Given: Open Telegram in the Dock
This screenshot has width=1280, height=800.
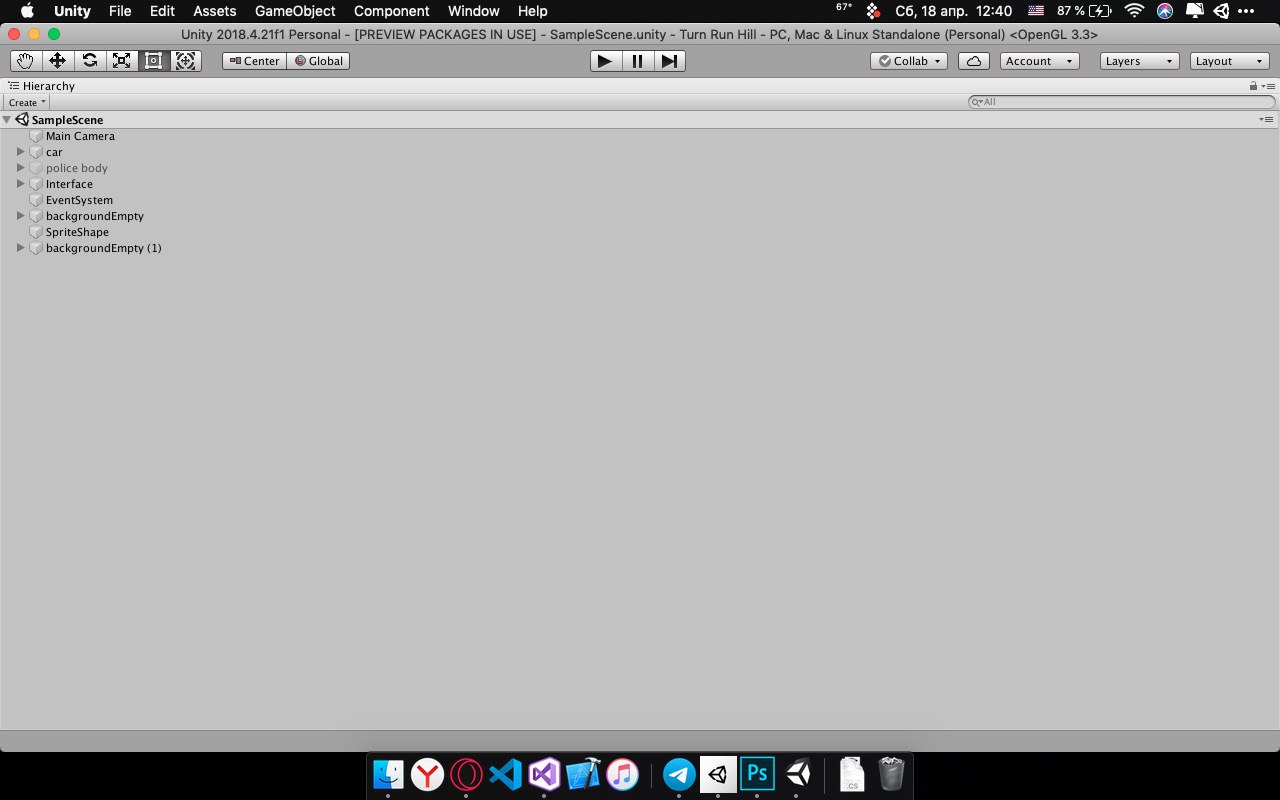Looking at the screenshot, I should click(x=679, y=774).
